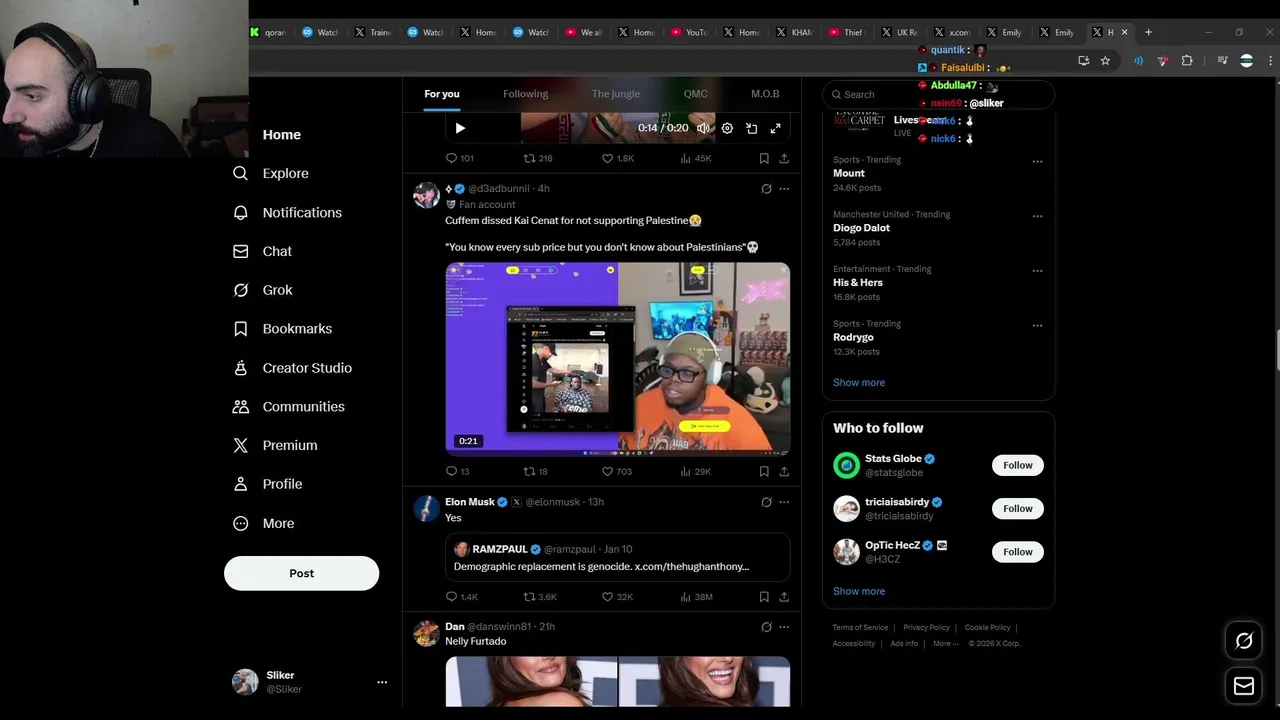Open options for His & Hers trend
Screen dimensions: 1280x720
[1037, 270]
